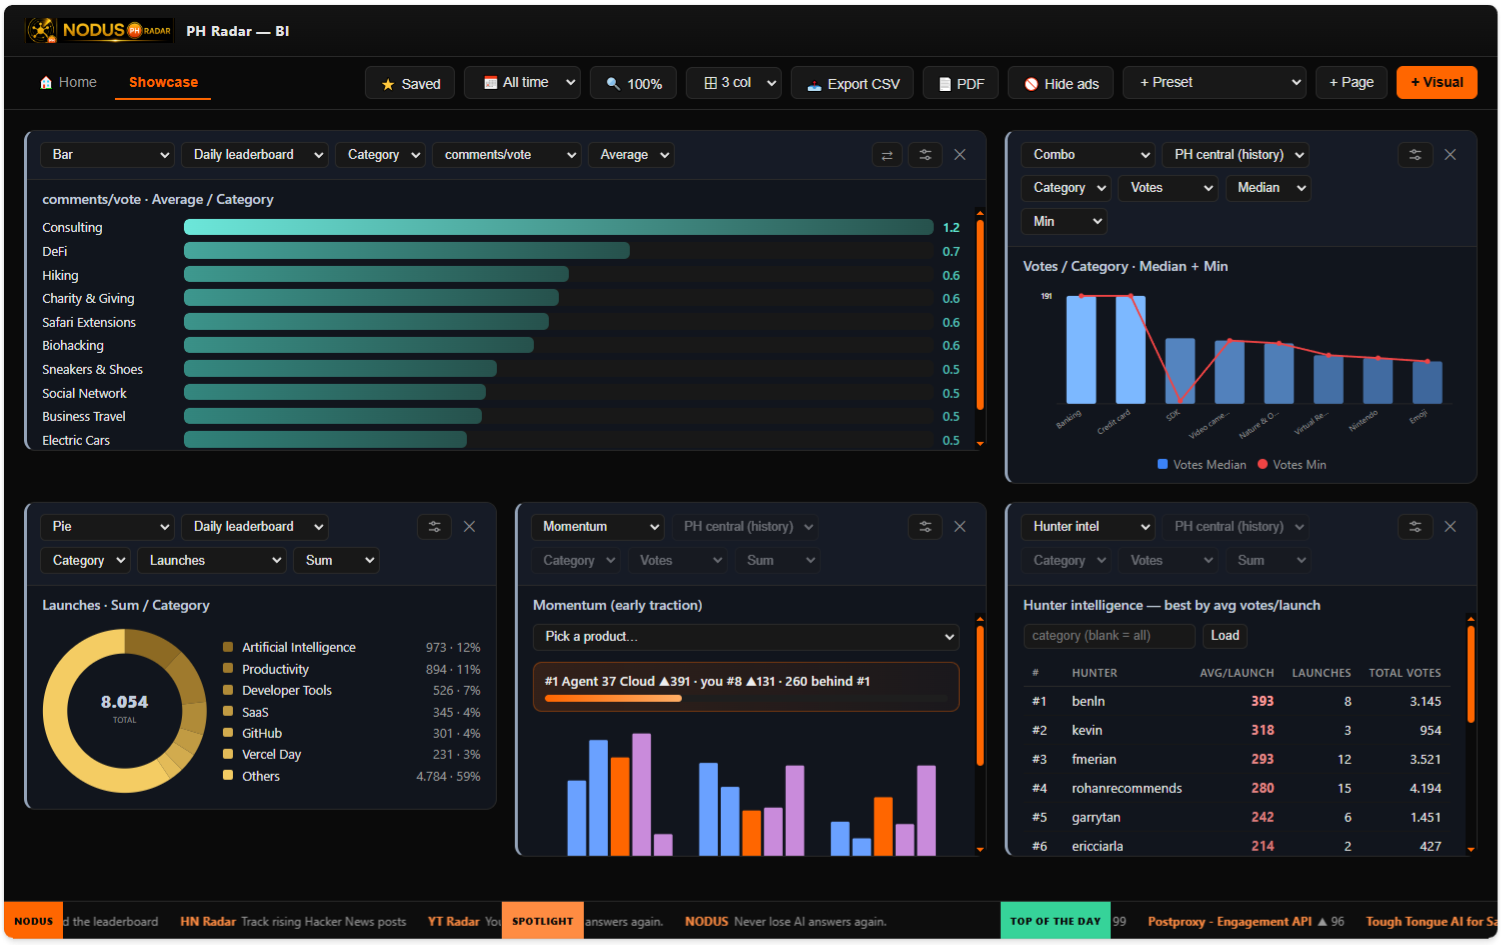The height and width of the screenshot is (945, 1501).
Task: Open the Pie panel Sum aggregation dropdown
Action: 336,561
